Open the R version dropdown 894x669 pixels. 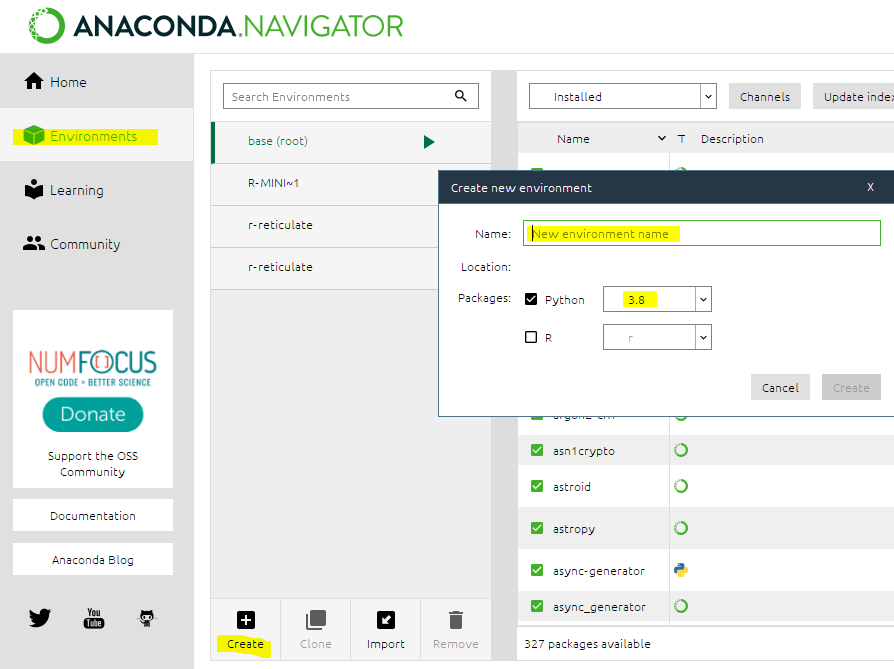(x=657, y=337)
